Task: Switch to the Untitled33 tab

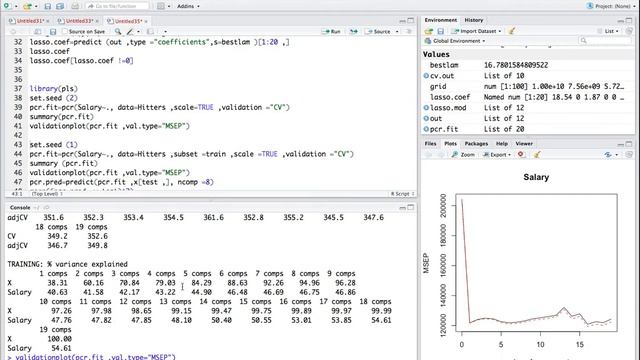Action: coord(79,21)
